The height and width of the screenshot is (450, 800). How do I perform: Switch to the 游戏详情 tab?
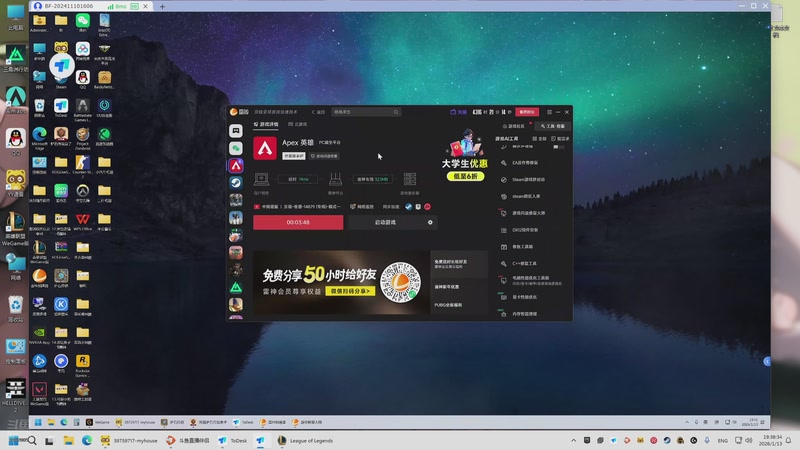coord(266,124)
